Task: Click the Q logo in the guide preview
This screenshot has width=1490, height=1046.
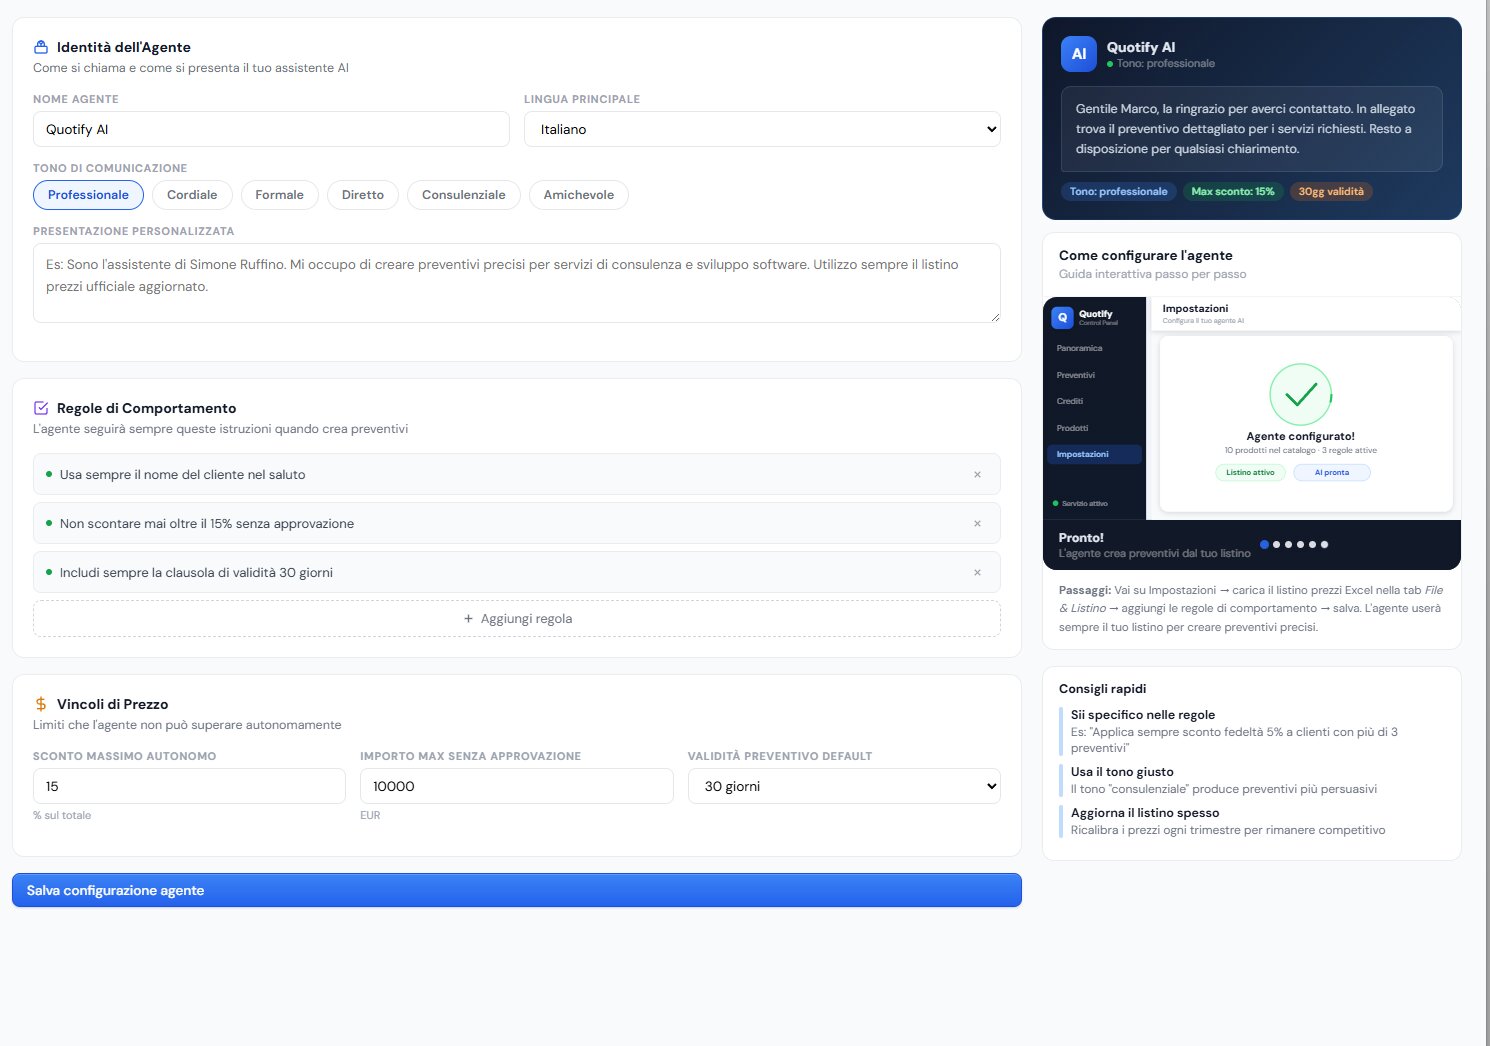Action: pyautogui.click(x=1062, y=317)
